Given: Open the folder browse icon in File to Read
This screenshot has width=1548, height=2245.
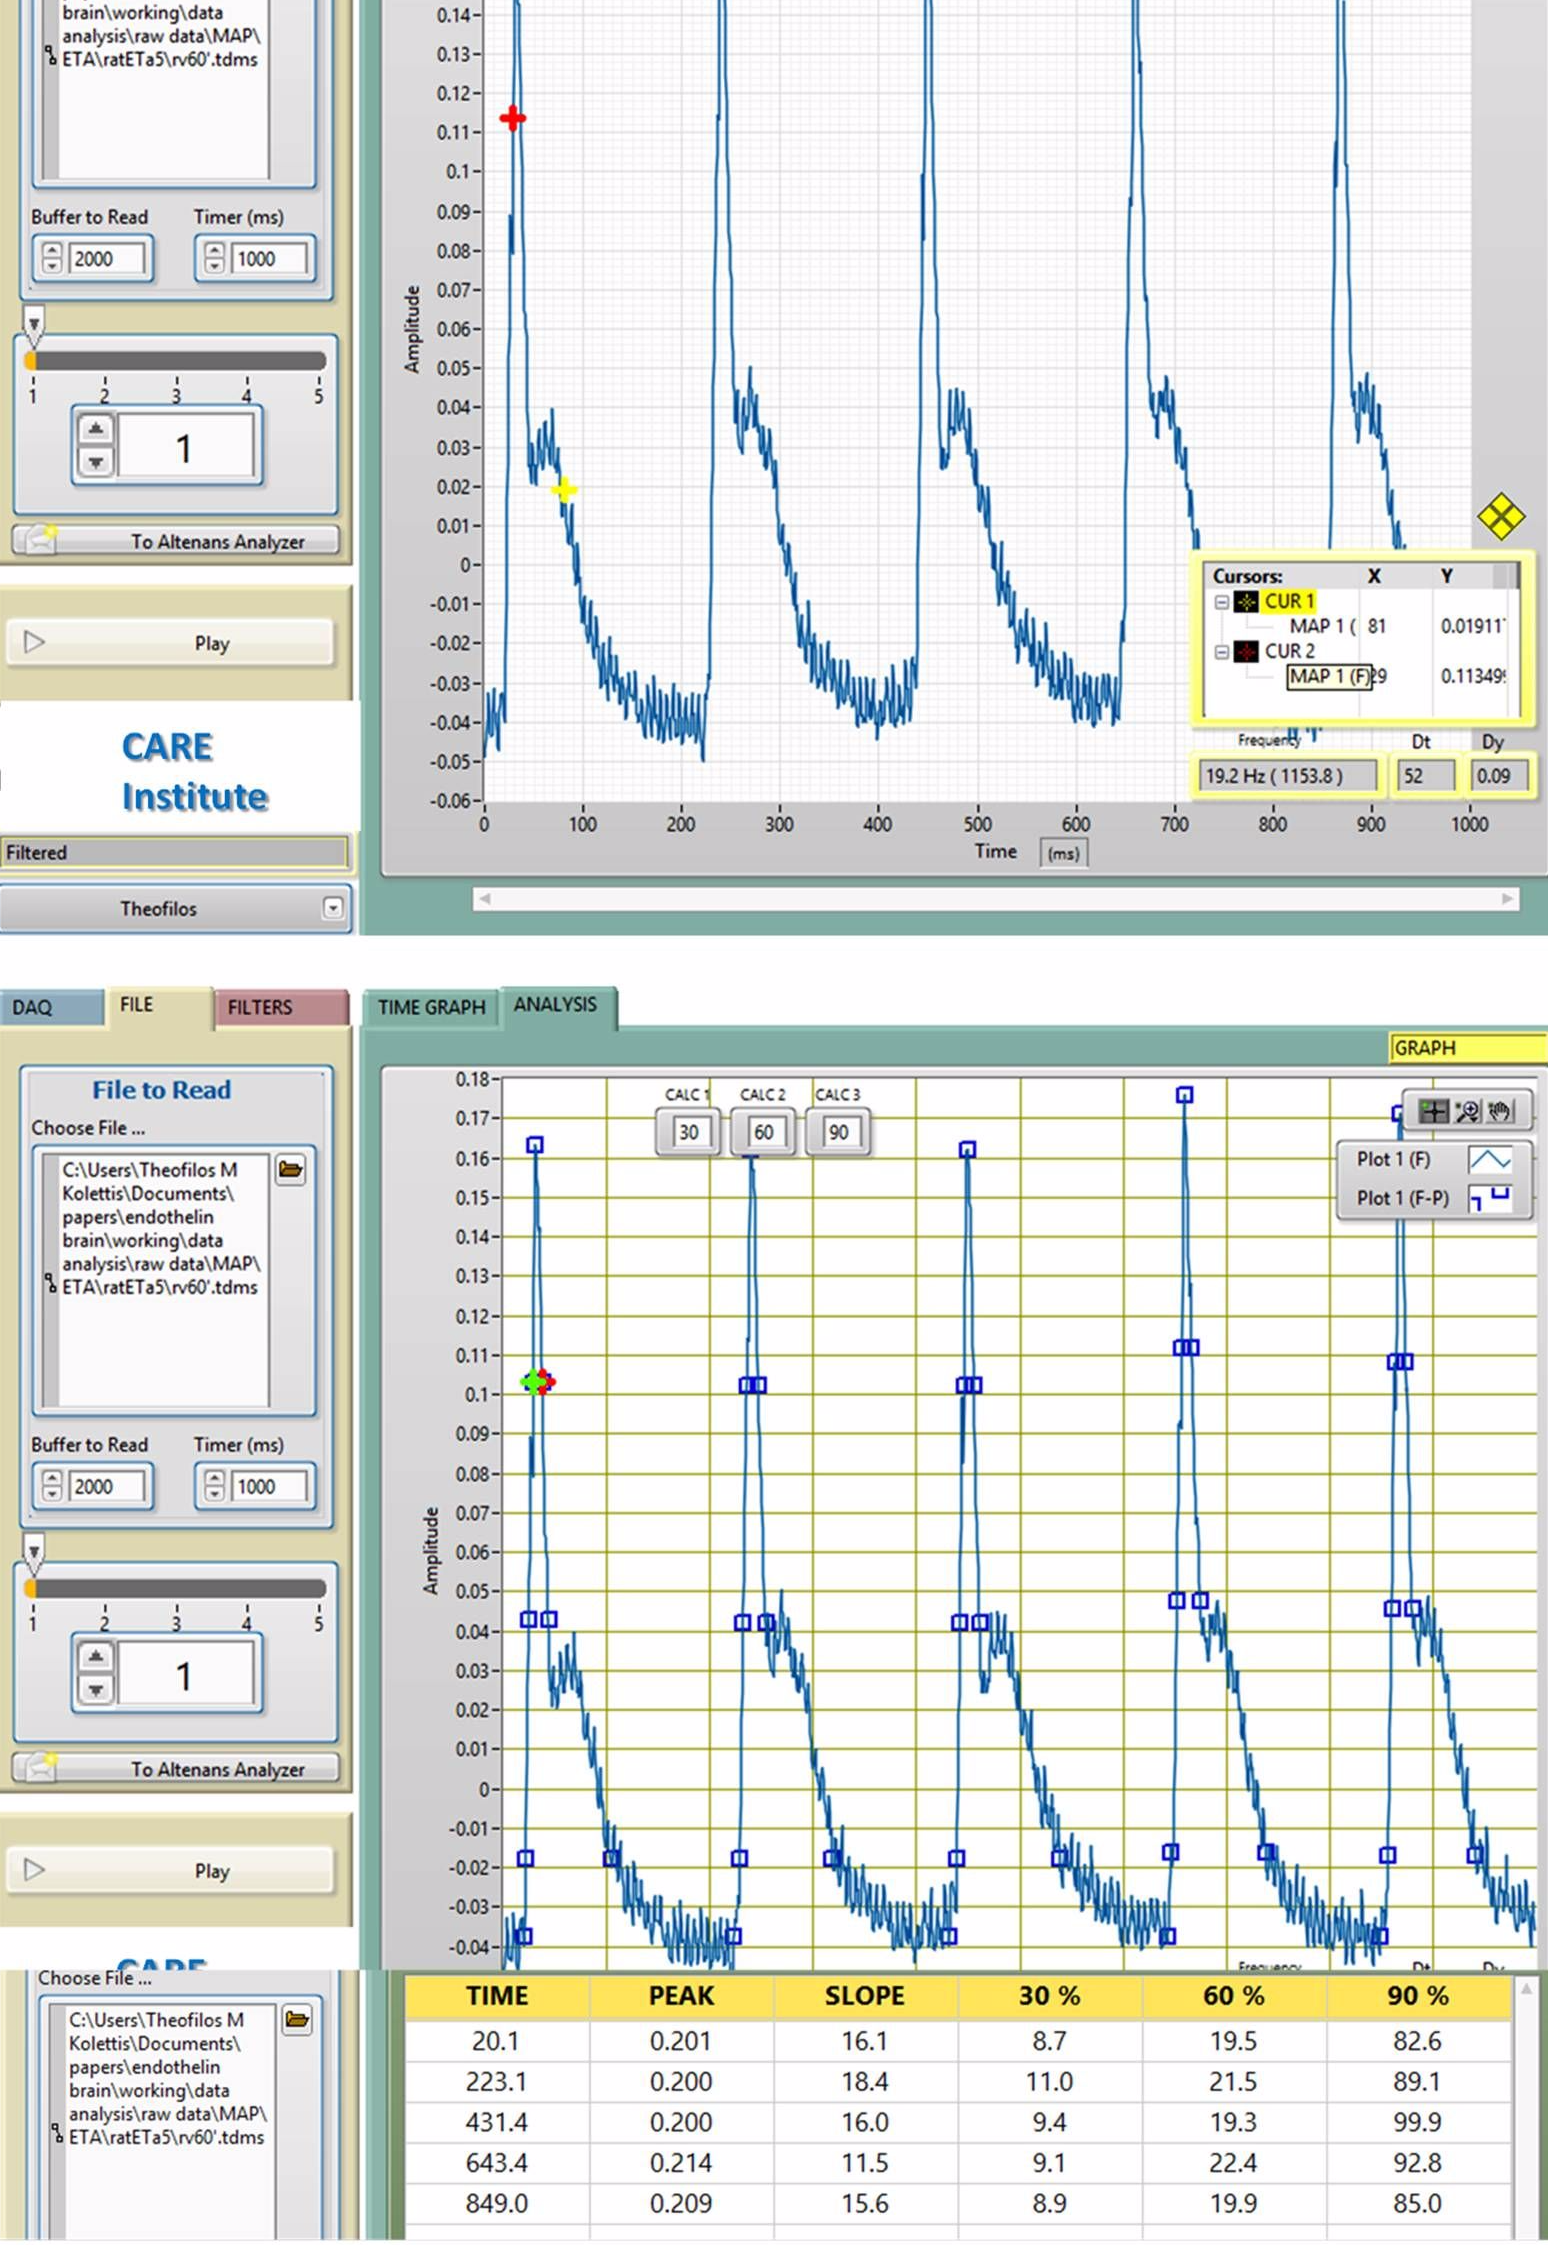Looking at the screenshot, I should point(291,1169).
